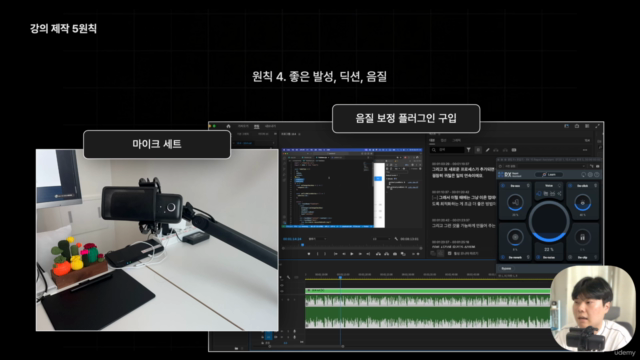The width and height of the screenshot is (640, 360).
Task: Click the Bypass button in RX plugin
Action: (506, 269)
